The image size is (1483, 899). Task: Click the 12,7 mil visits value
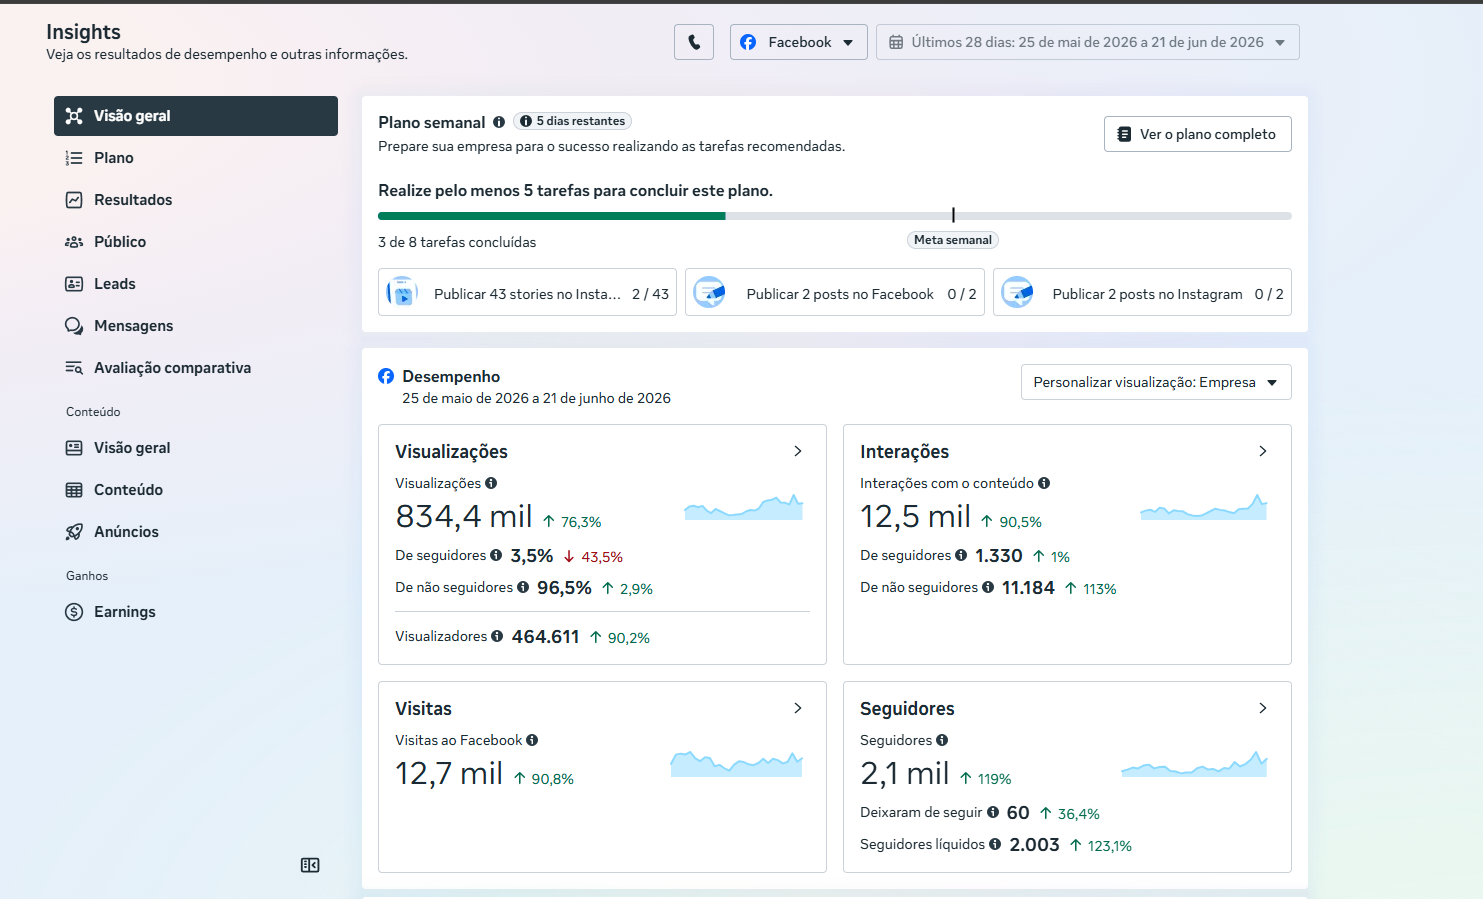click(449, 773)
